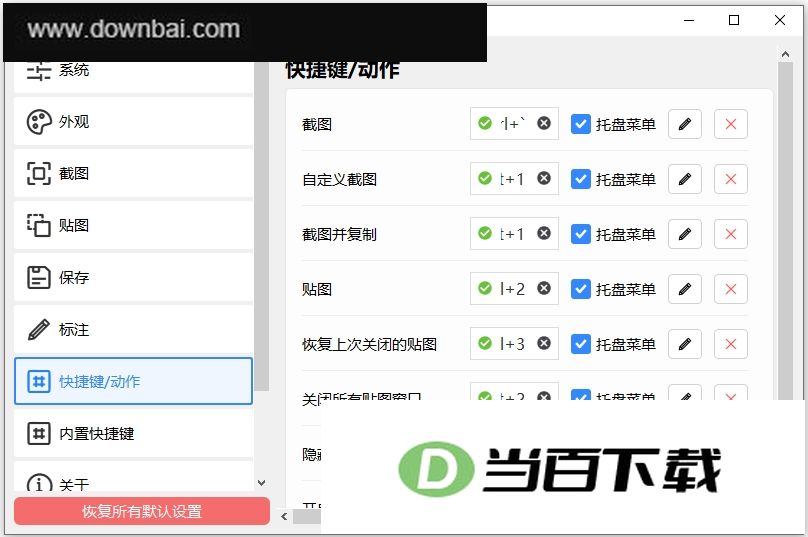Edit the 截图 action with pencil icon
The image size is (808, 537).
[x=685, y=124]
